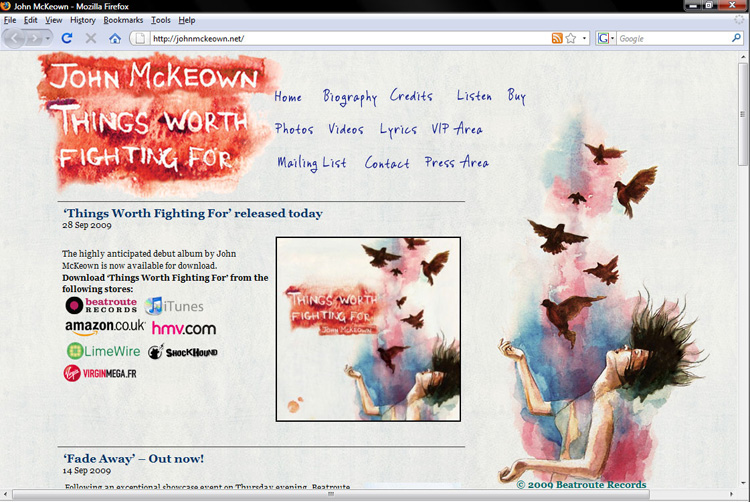Open the Lyrics page link
Image resolution: width=750 pixels, height=502 pixels.
pos(398,130)
